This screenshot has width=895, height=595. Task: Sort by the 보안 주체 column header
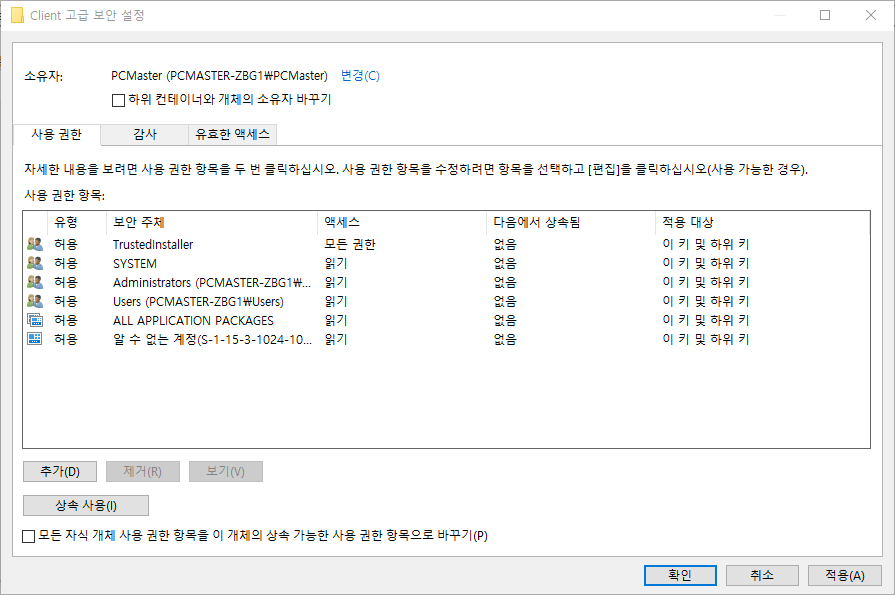coord(212,222)
